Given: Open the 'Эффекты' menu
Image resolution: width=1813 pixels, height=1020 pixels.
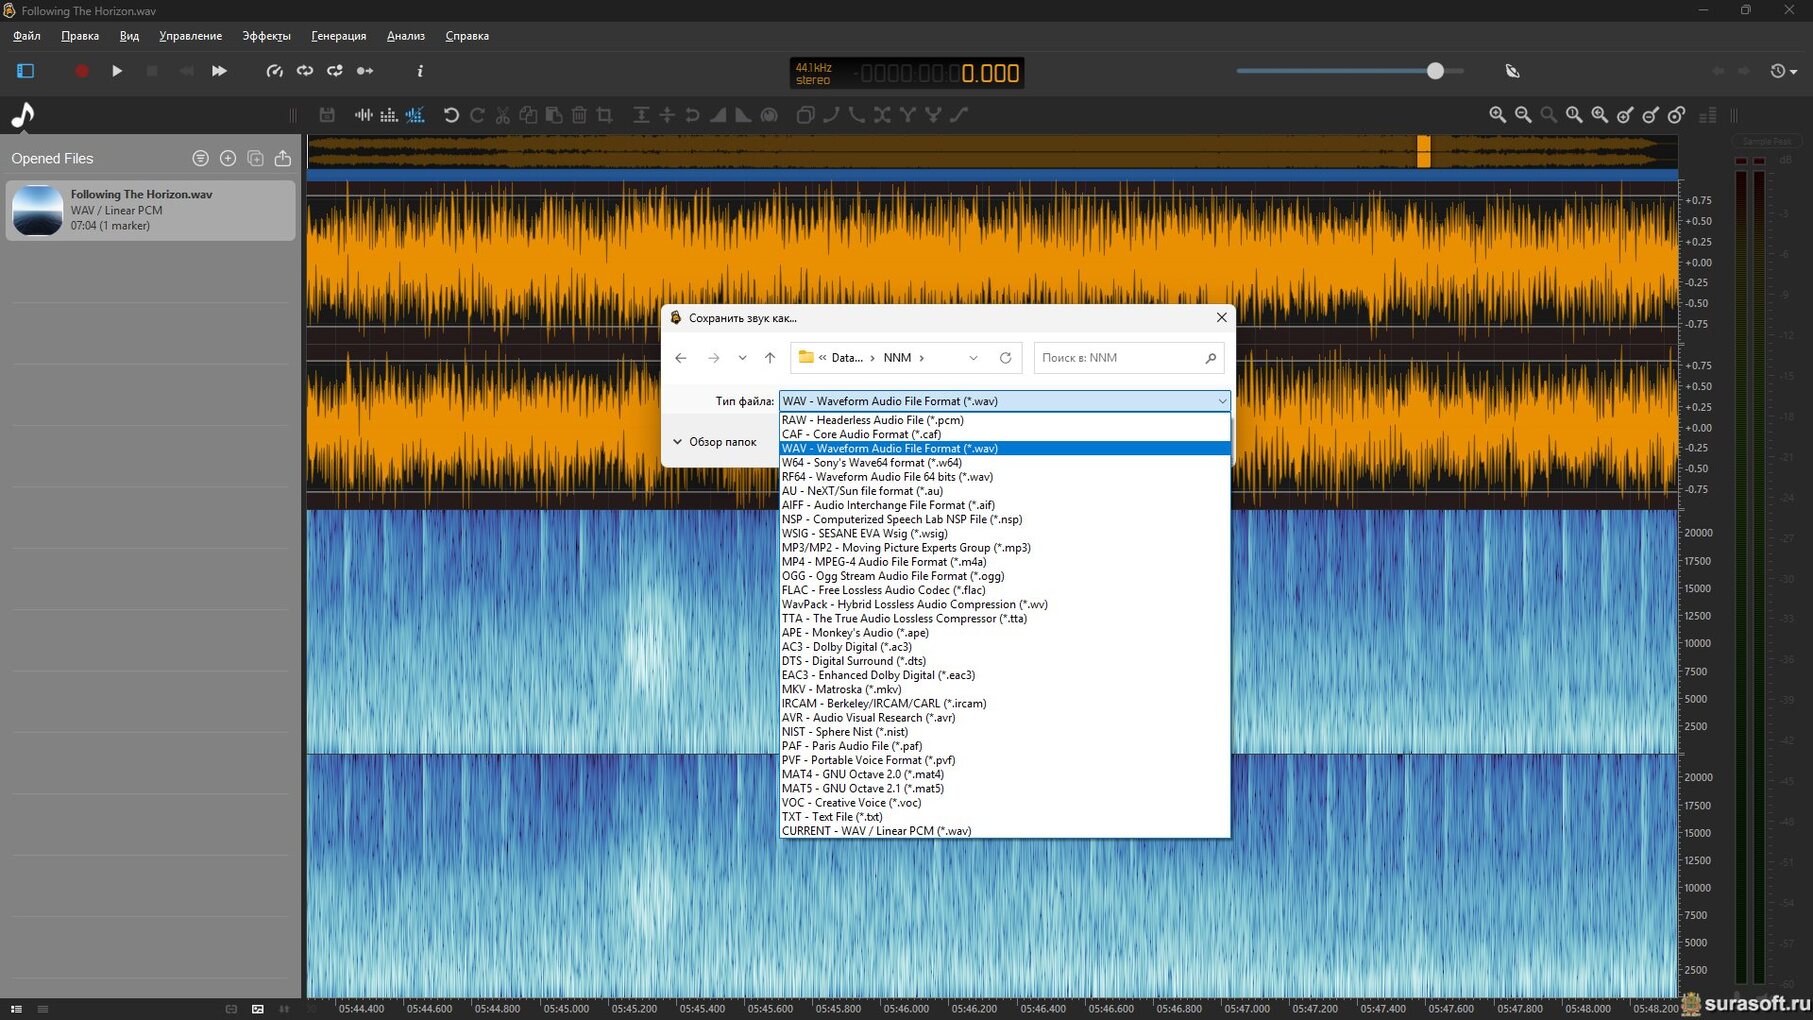Looking at the screenshot, I should coord(266,36).
